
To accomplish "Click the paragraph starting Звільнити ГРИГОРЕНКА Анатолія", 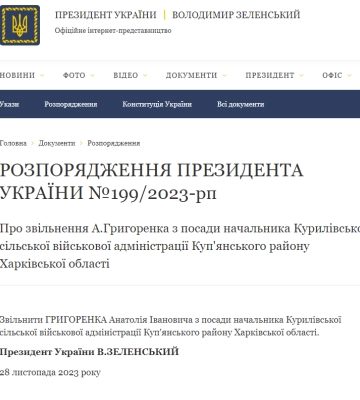I will point(171,326).
